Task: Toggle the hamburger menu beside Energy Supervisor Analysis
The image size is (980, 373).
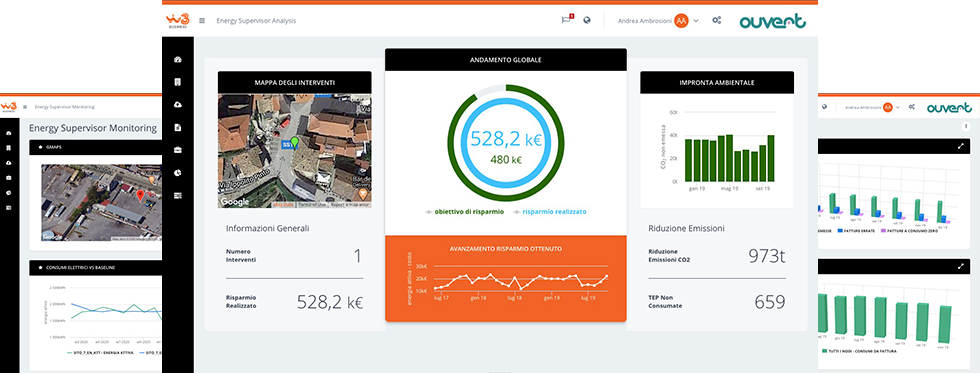Action: pos(202,21)
